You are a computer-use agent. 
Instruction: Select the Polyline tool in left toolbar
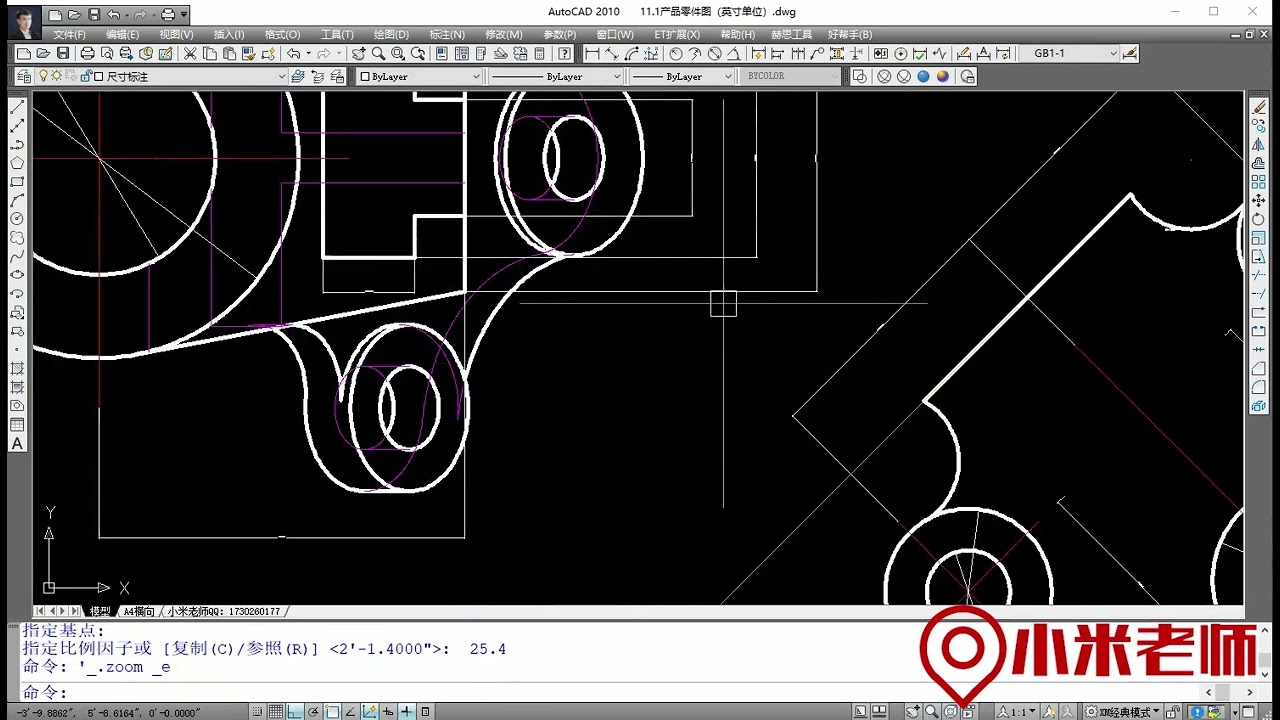click(x=17, y=145)
